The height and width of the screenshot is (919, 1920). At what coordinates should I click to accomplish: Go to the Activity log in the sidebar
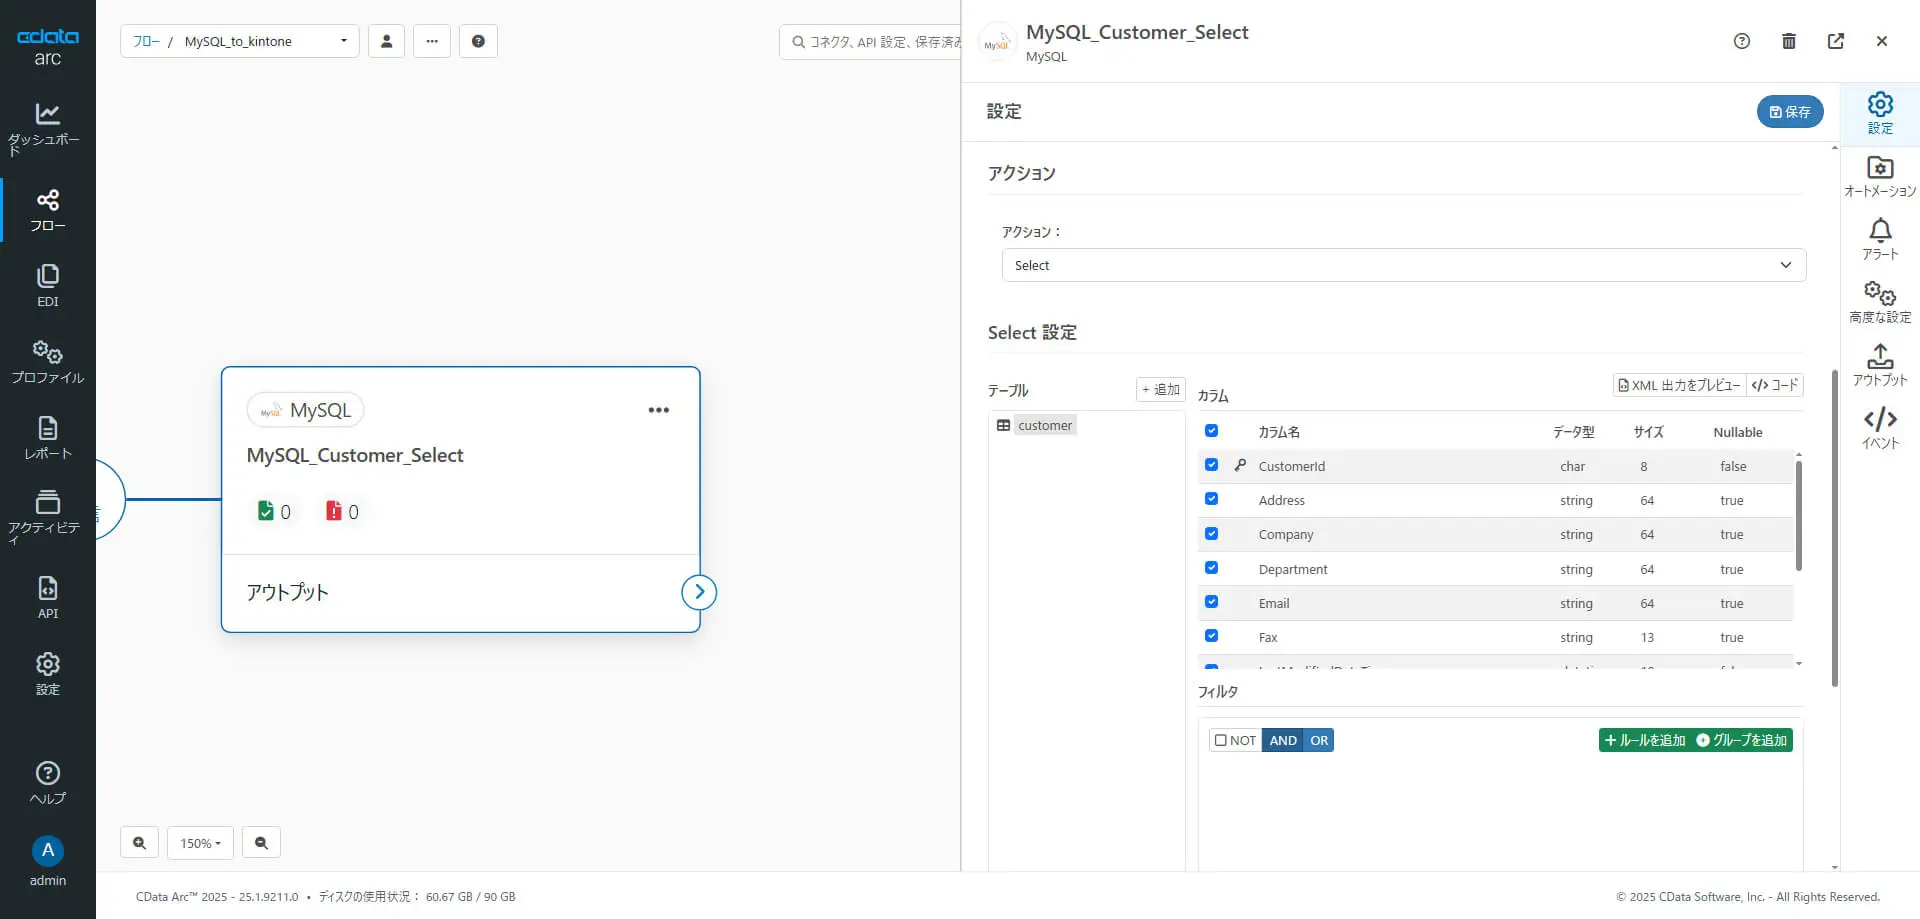[x=47, y=515]
